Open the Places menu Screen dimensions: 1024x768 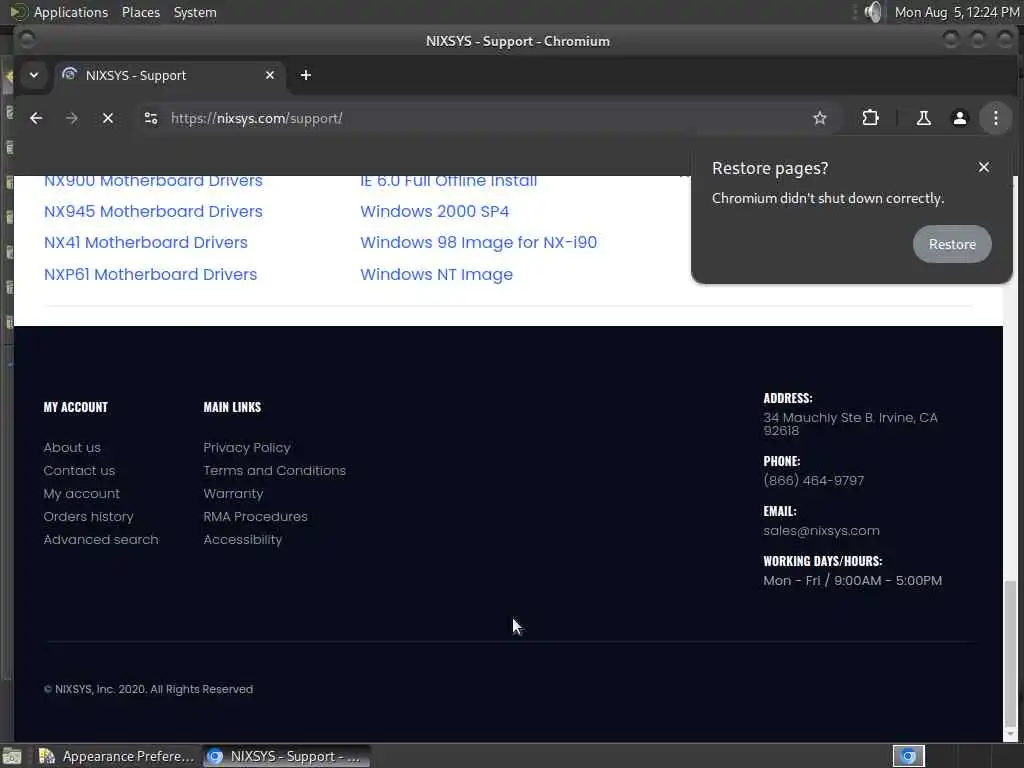tap(140, 12)
